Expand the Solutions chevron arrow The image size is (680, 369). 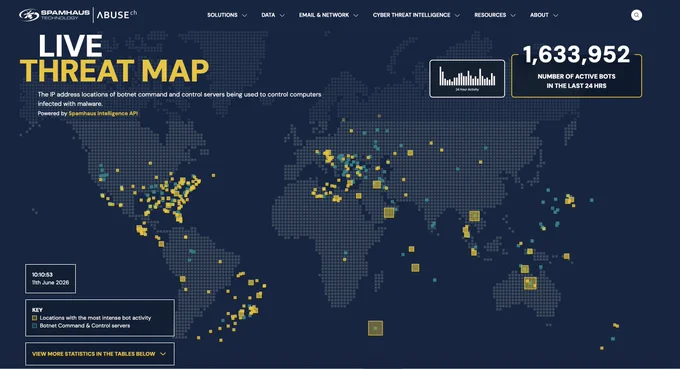tap(244, 16)
